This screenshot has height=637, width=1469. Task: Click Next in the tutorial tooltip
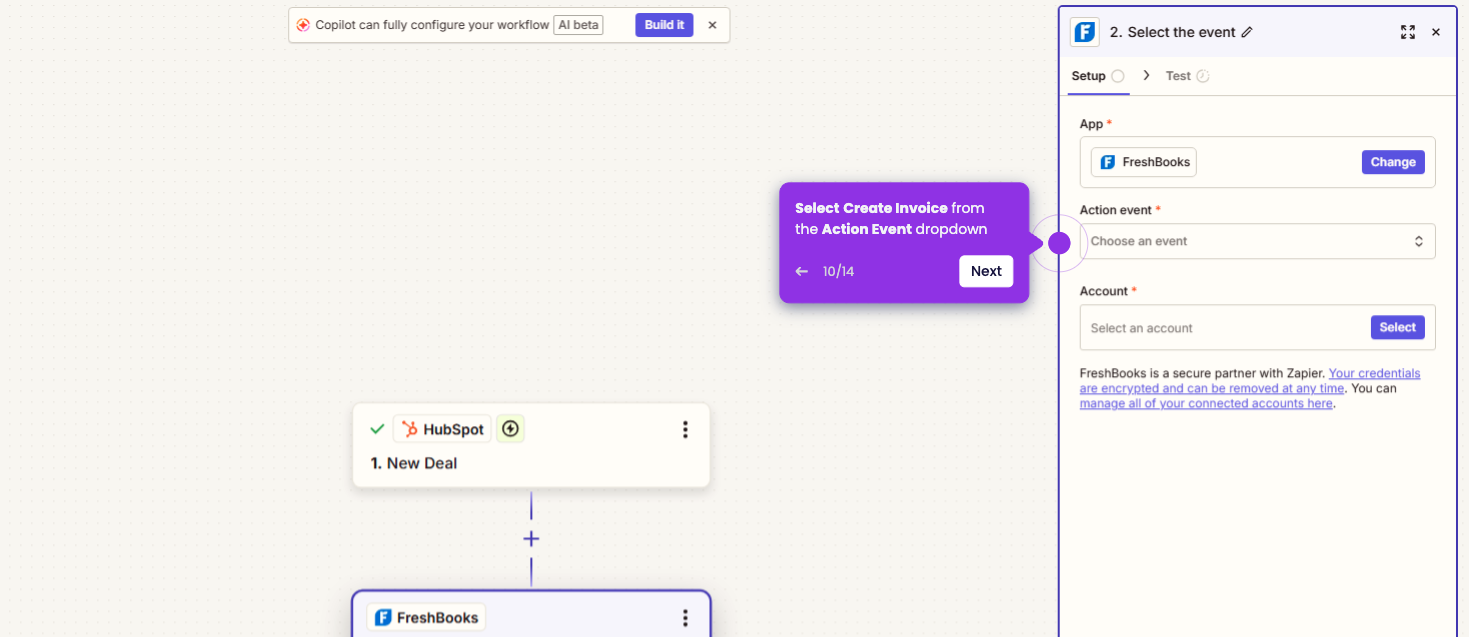[986, 271]
